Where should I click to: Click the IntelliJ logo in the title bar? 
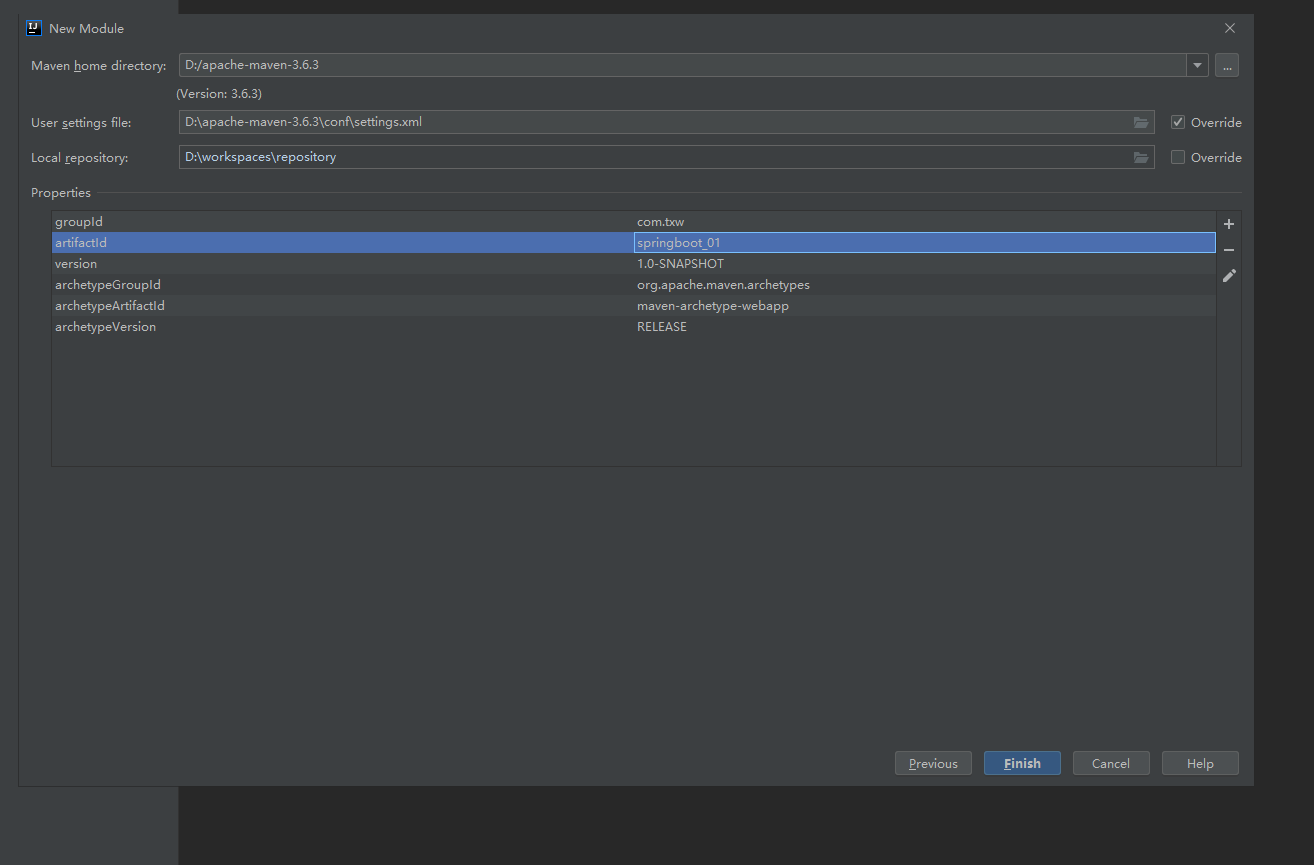(x=34, y=28)
